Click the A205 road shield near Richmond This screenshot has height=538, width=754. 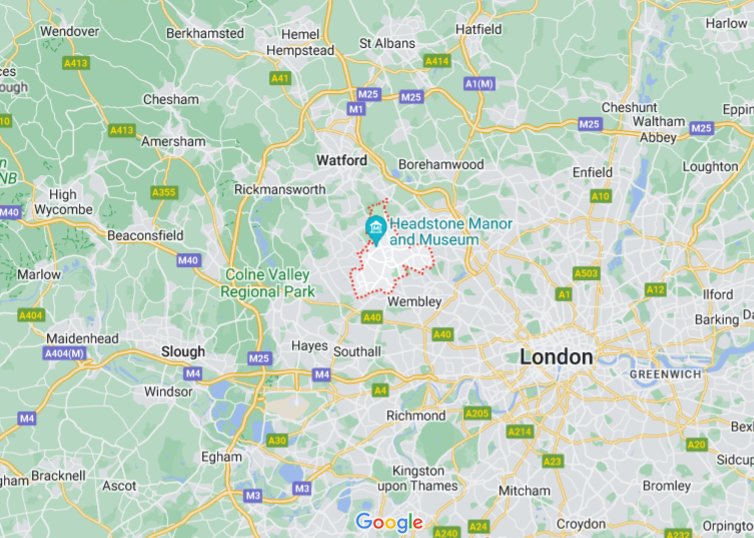click(477, 413)
